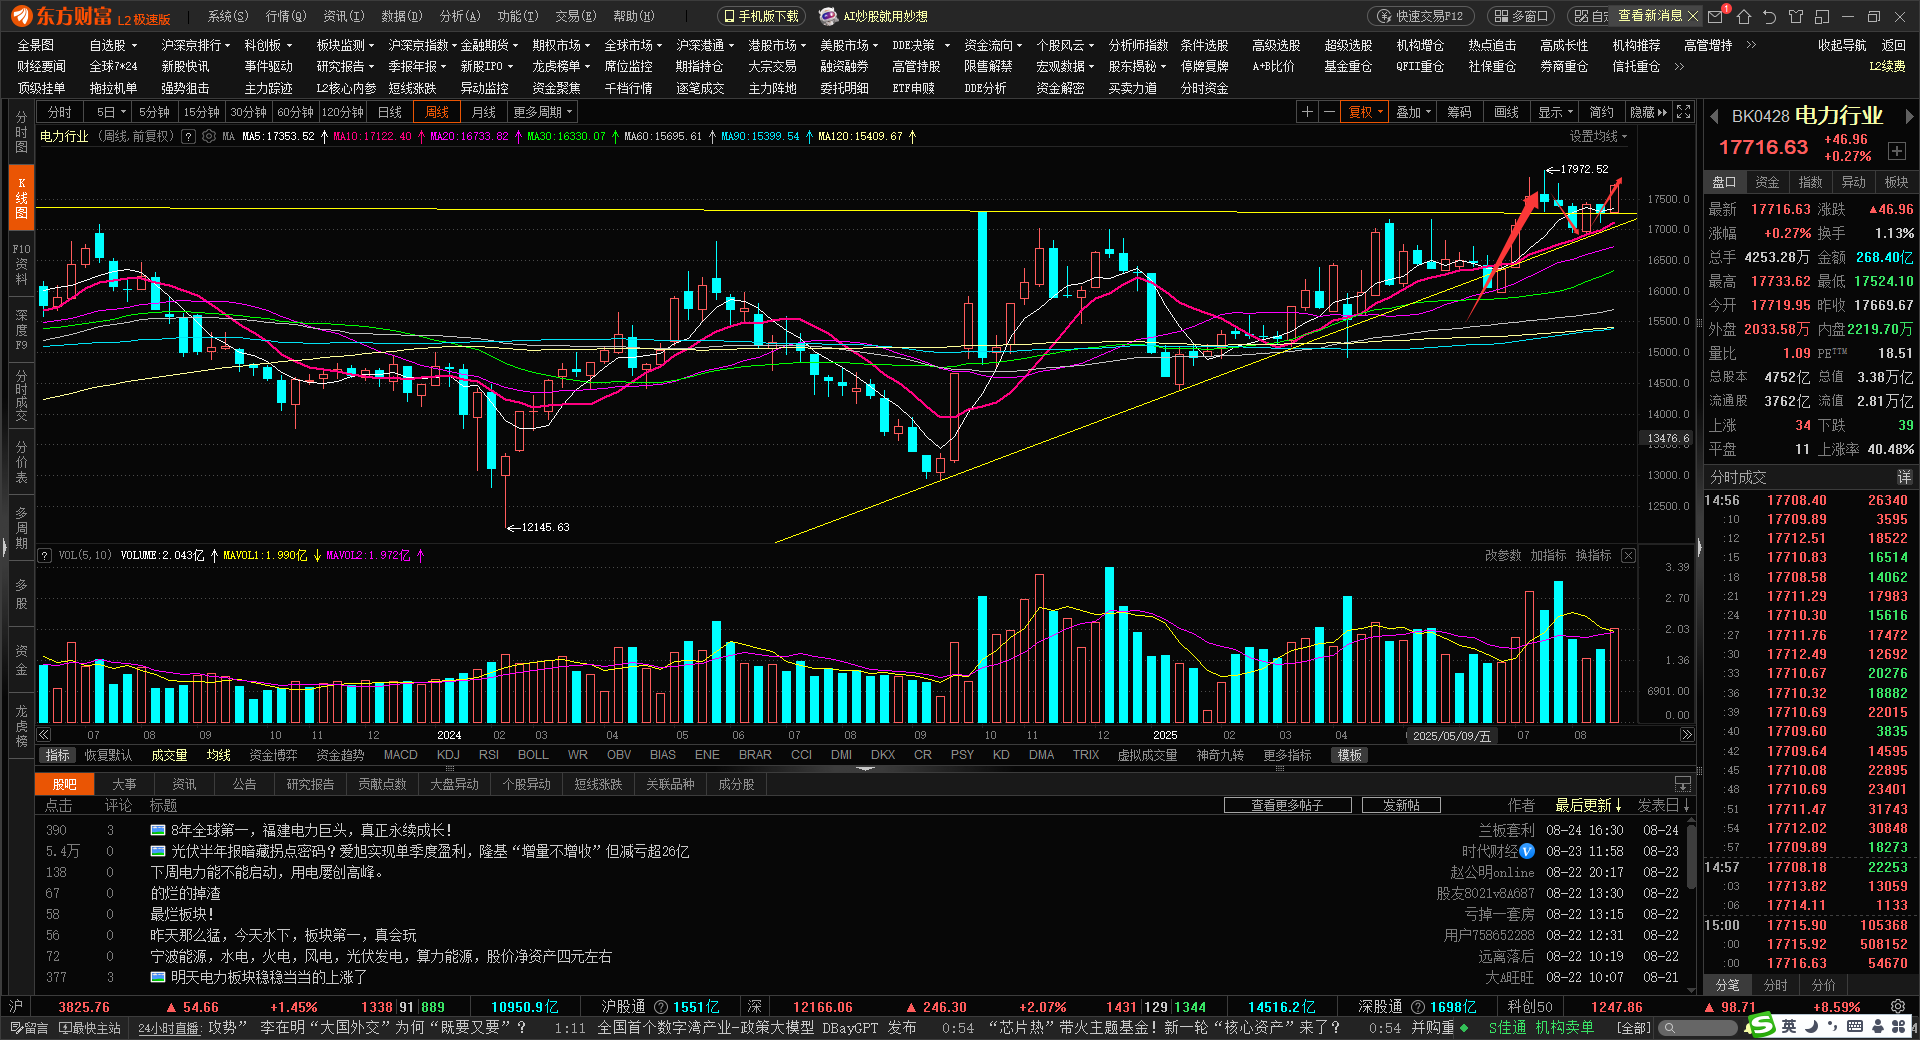Open F10资料 in left sidebar
The image size is (1920, 1040).
tap(21, 263)
